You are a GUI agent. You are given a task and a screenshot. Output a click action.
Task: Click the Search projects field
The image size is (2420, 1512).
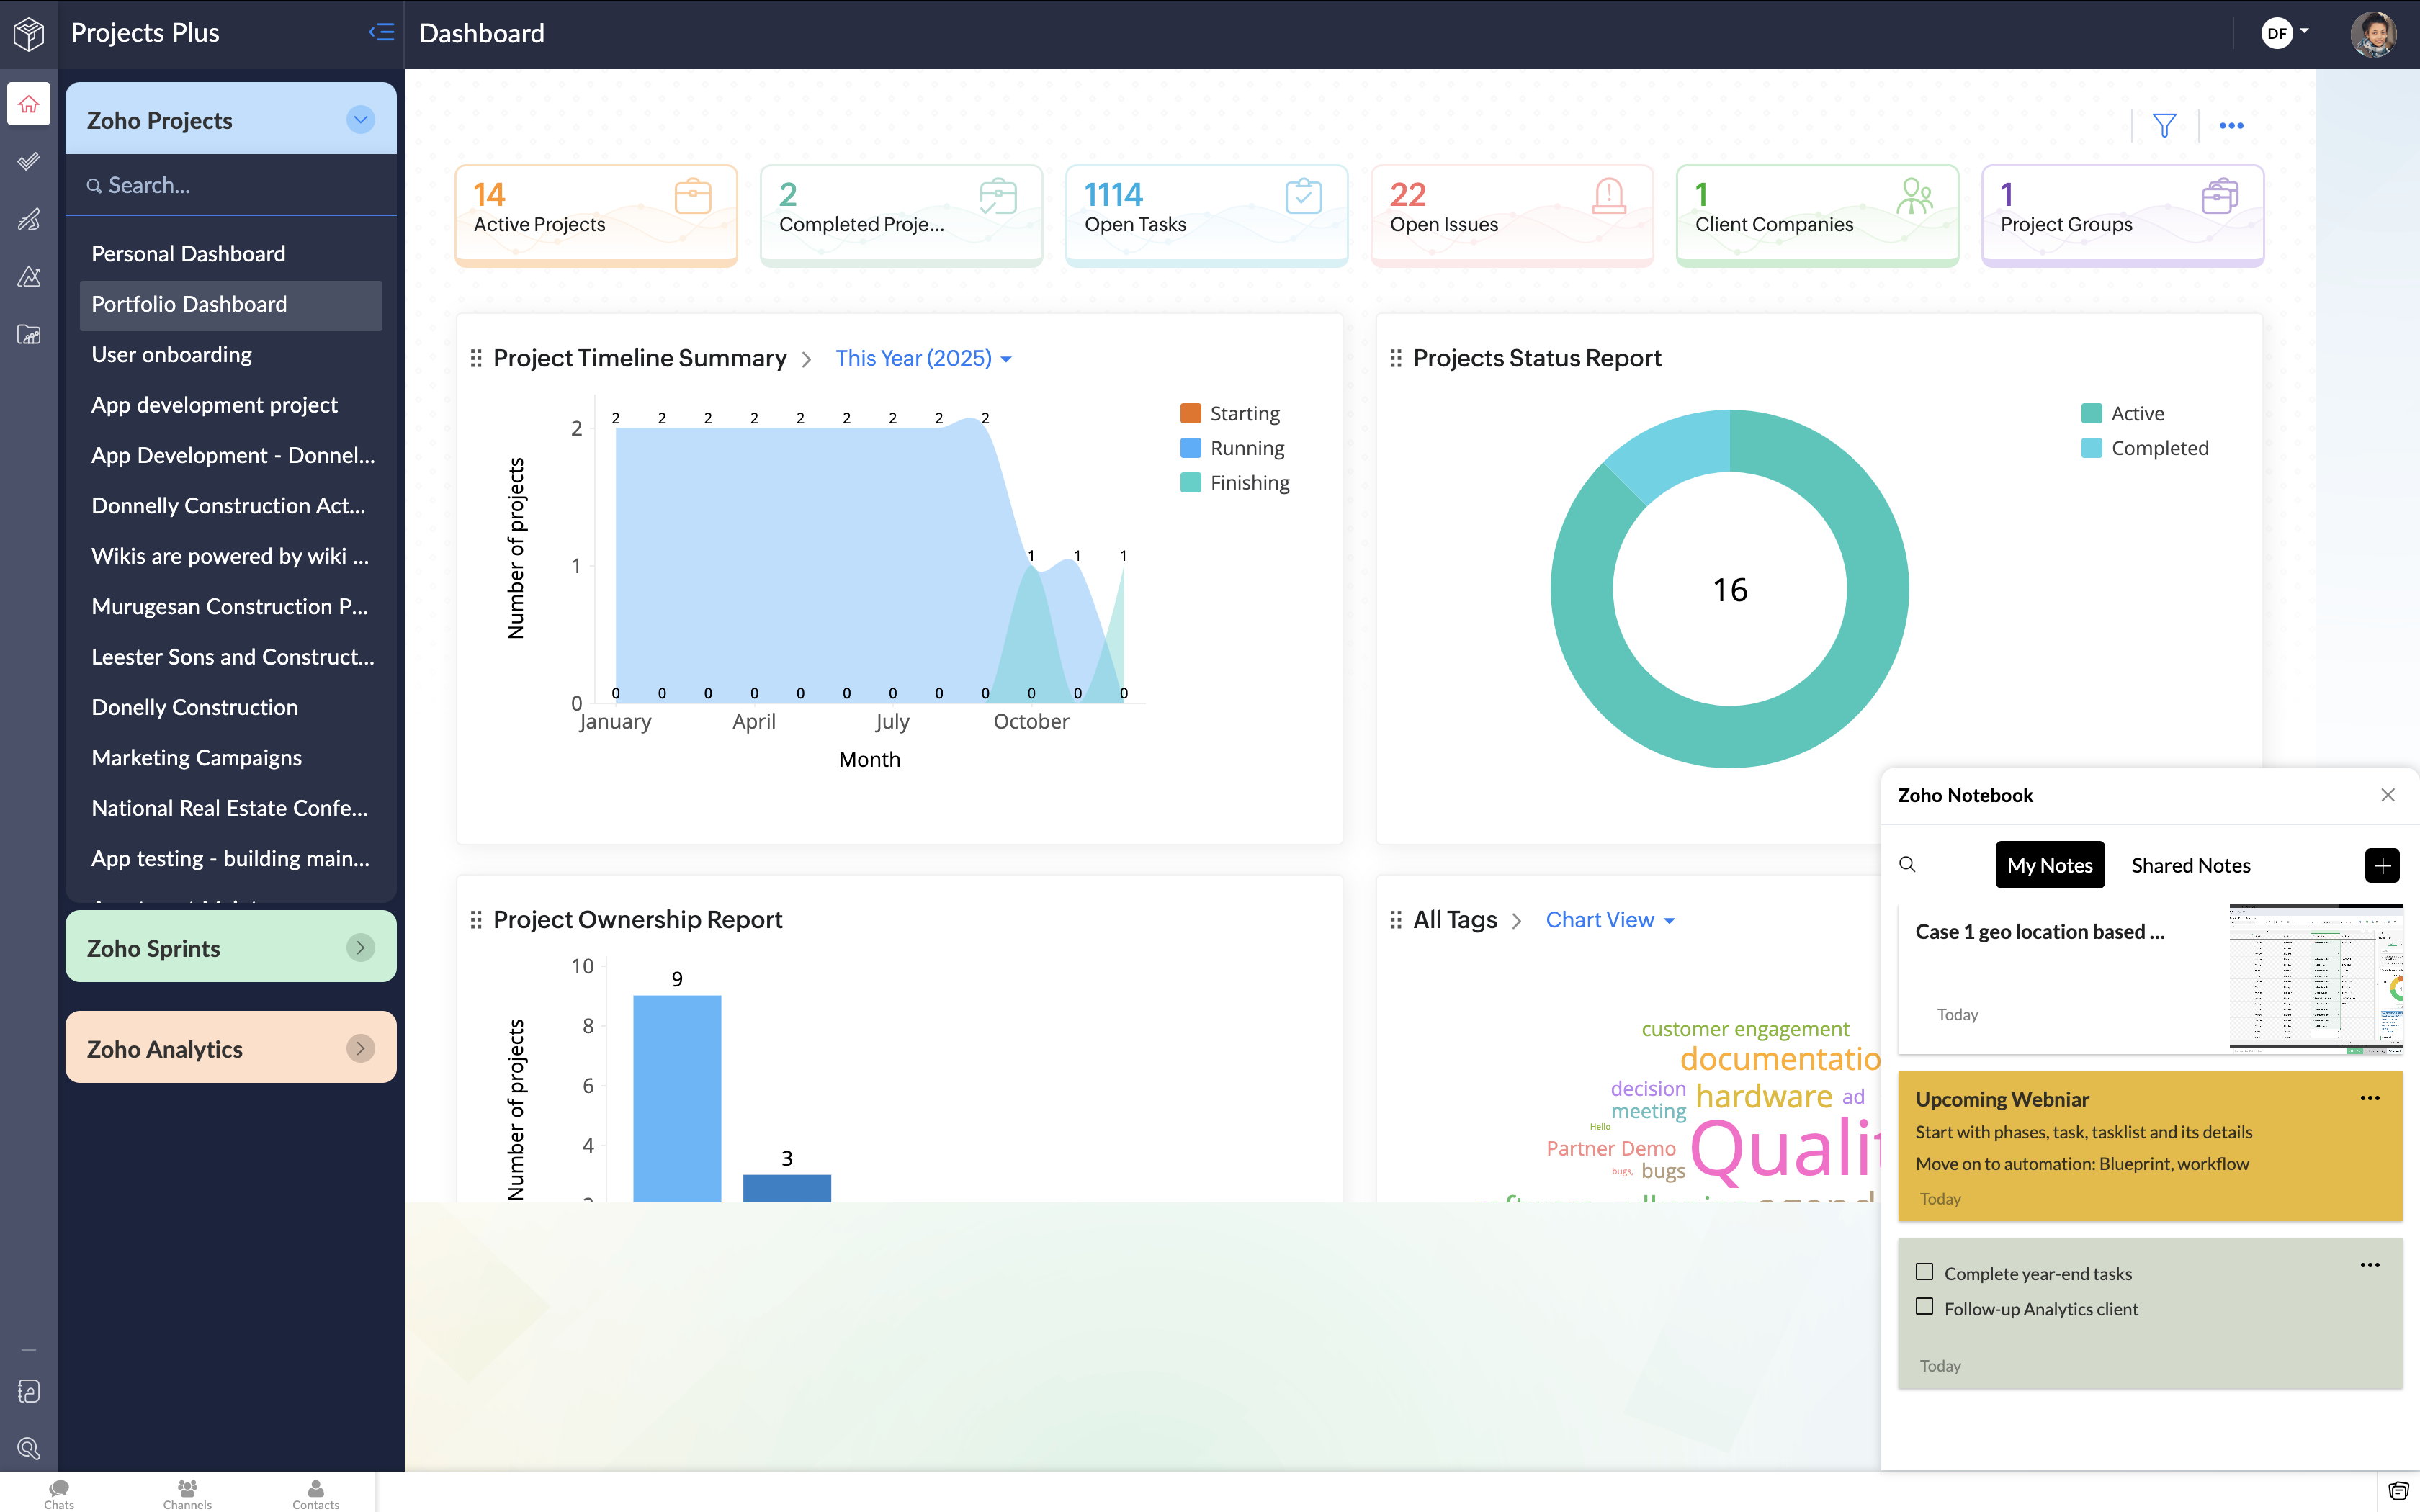[231, 185]
